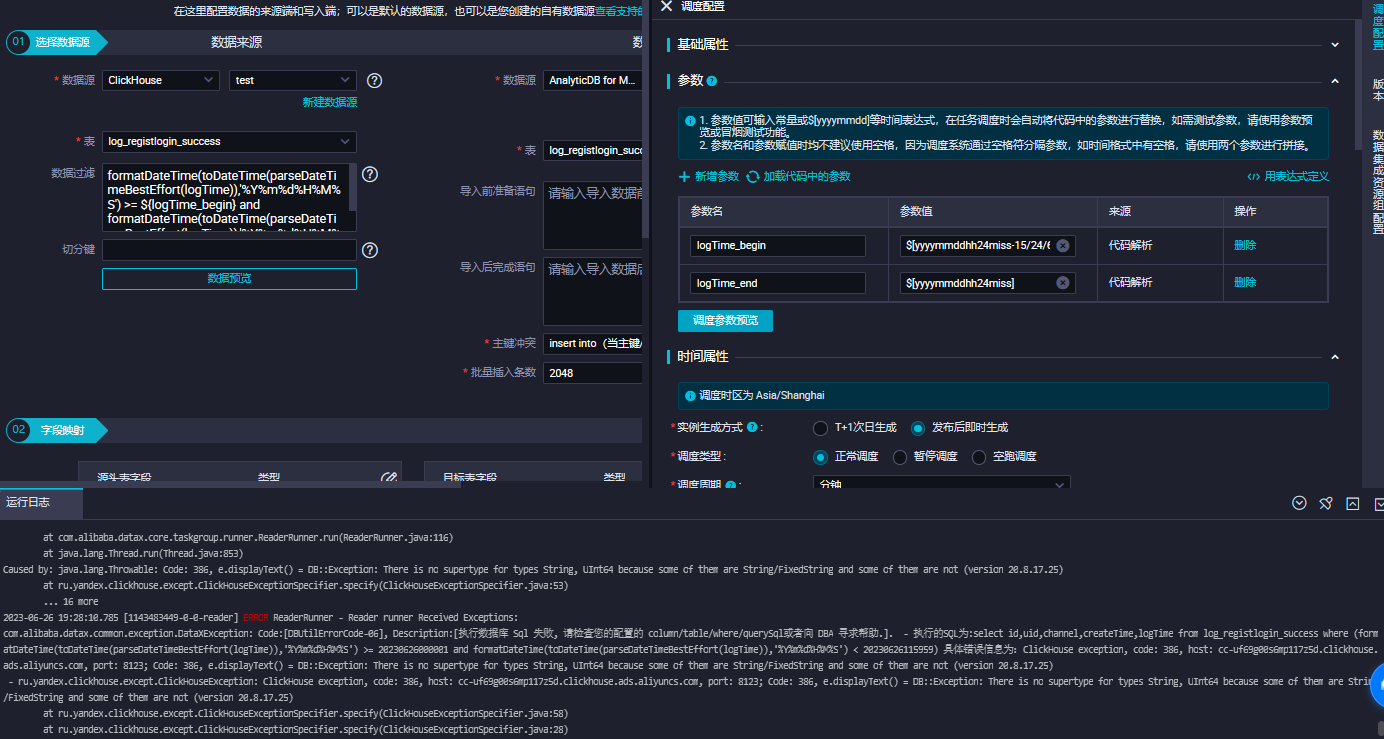Collapse the 参数 section
This screenshot has height=739, width=1384.
(1335, 81)
